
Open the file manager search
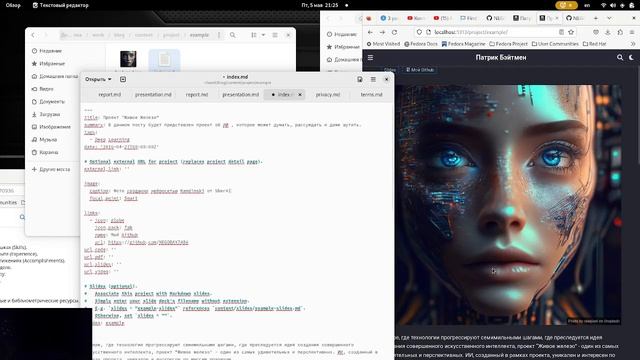point(233,35)
